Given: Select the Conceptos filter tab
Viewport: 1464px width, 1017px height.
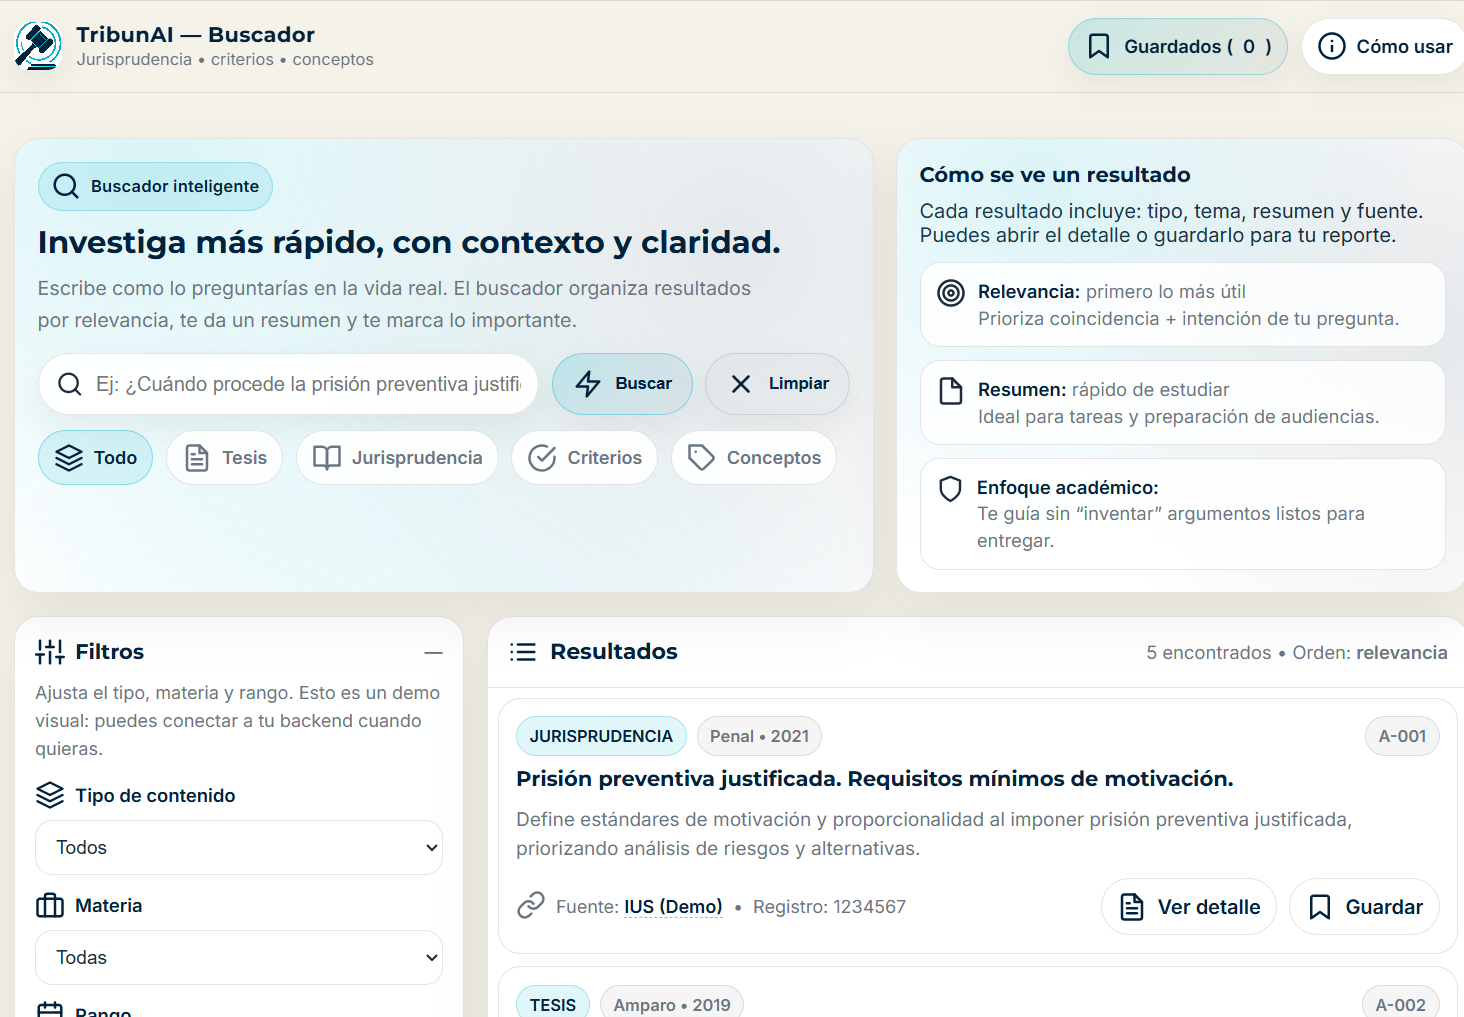Looking at the screenshot, I should pyautogui.click(x=754, y=458).
